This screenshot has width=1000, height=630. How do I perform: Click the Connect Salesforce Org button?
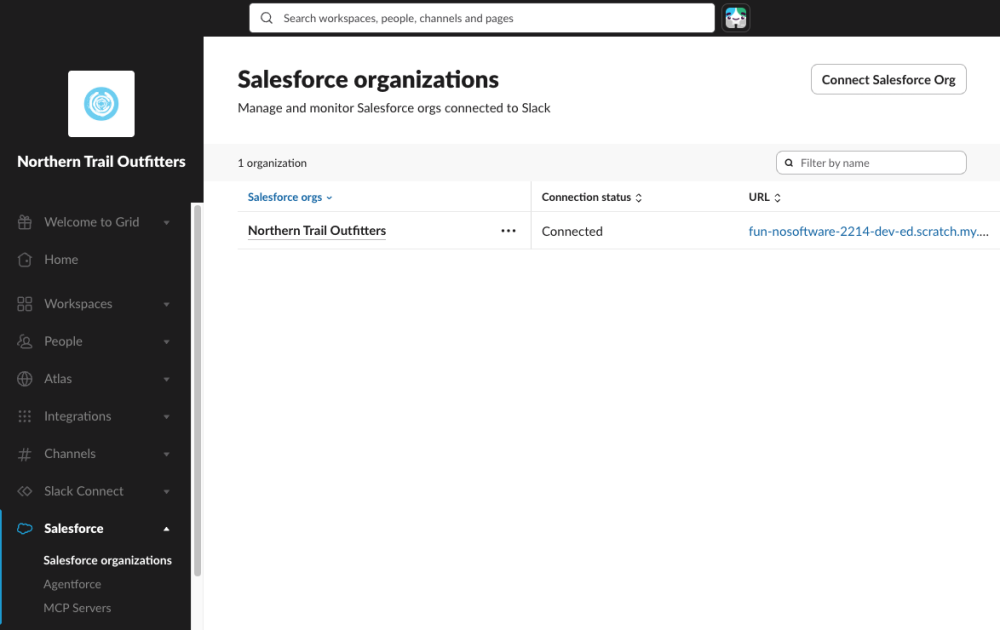(x=888, y=80)
